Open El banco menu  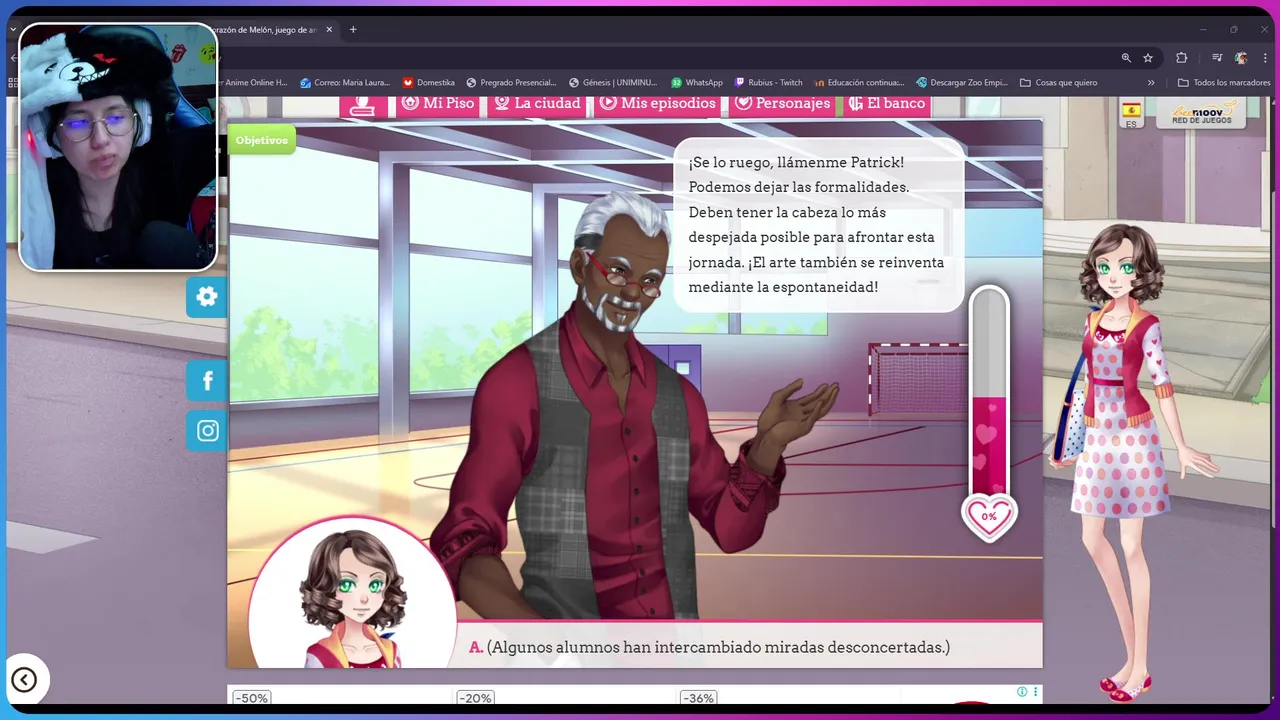(x=887, y=104)
